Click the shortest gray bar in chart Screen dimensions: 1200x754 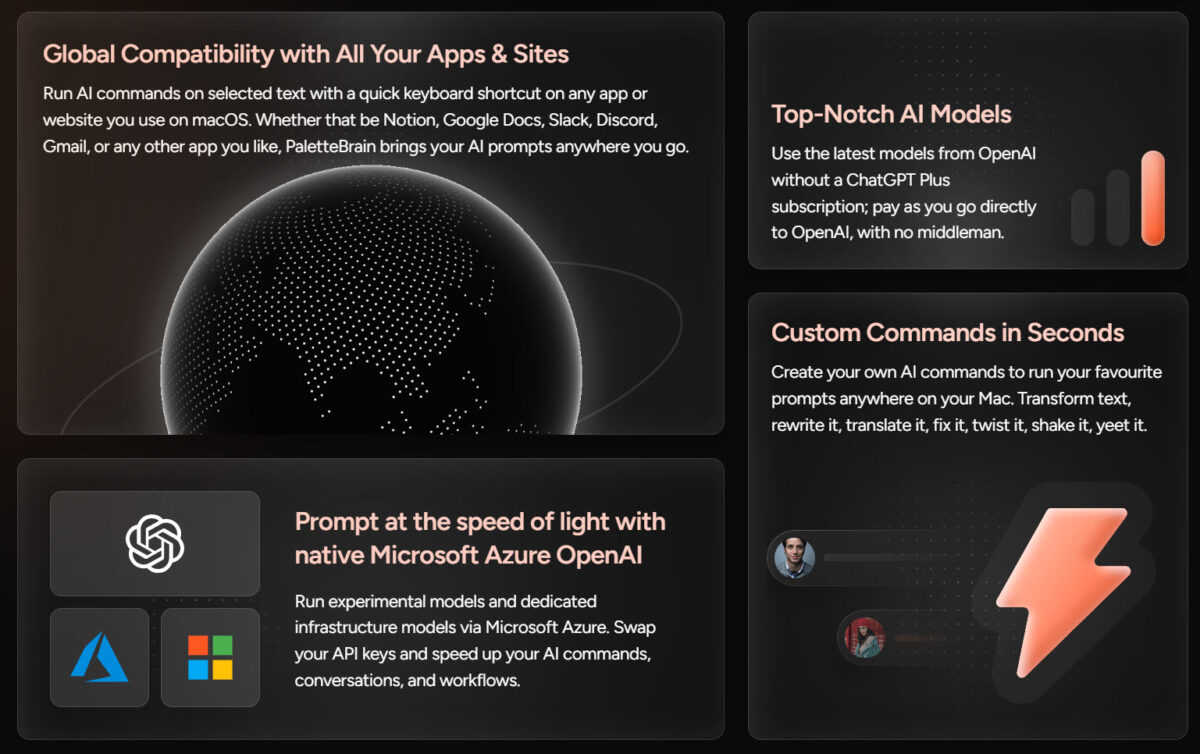1082,217
